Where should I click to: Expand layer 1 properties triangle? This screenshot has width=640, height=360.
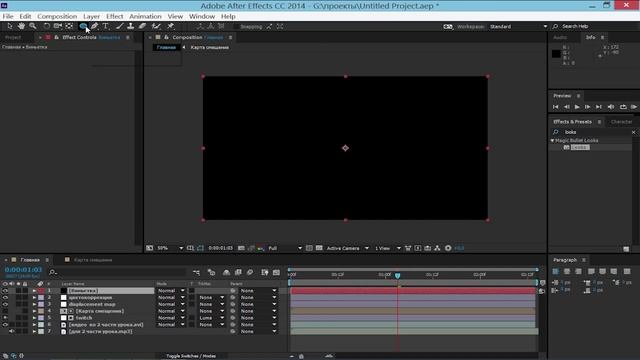34,291
